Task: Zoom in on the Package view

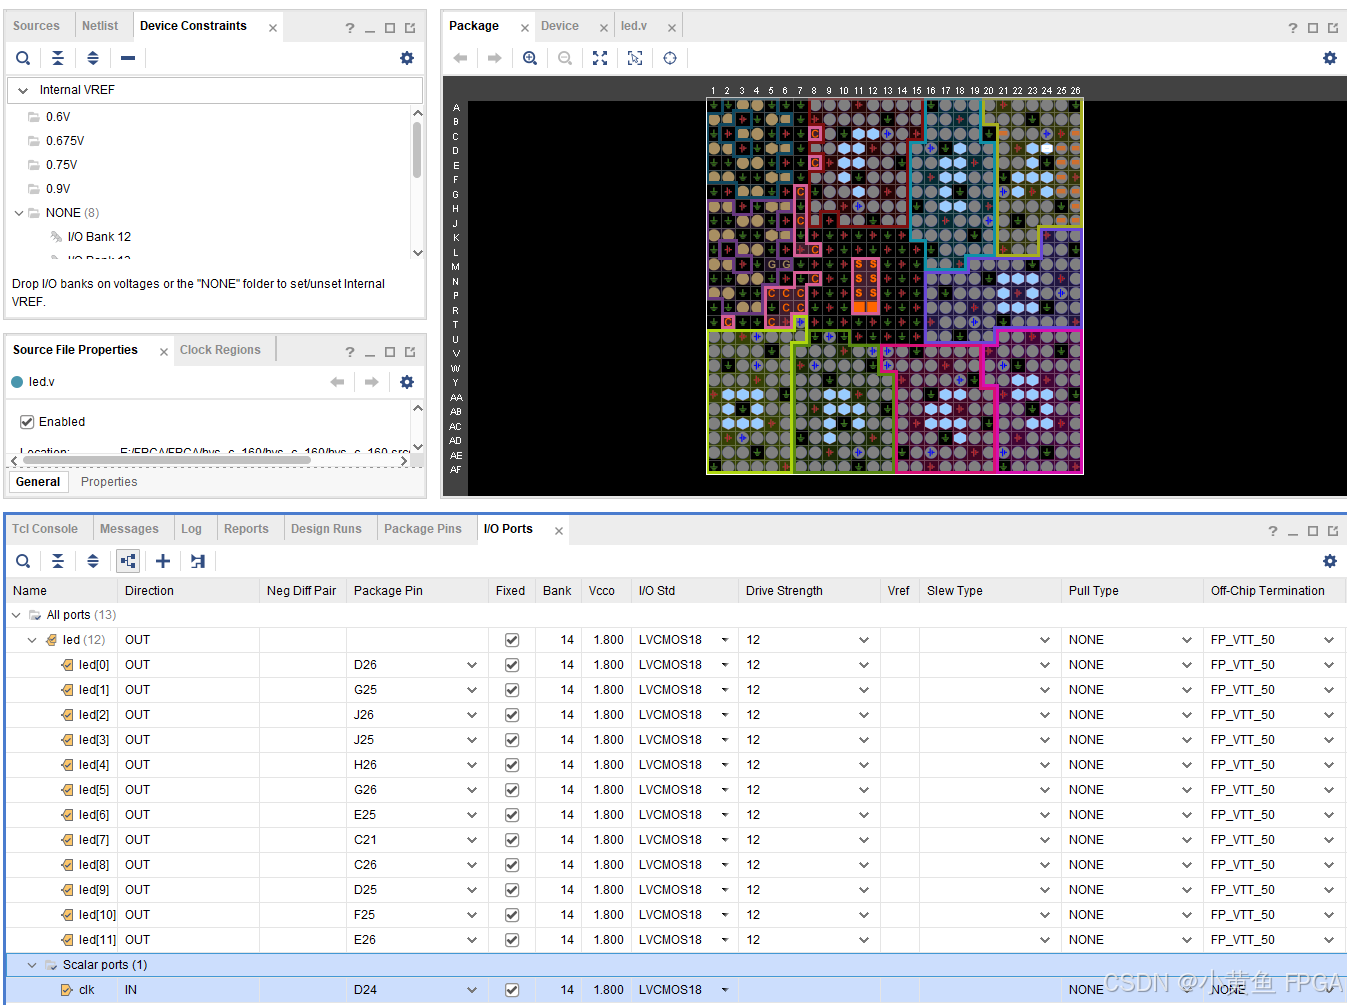Action: click(x=530, y=58)
